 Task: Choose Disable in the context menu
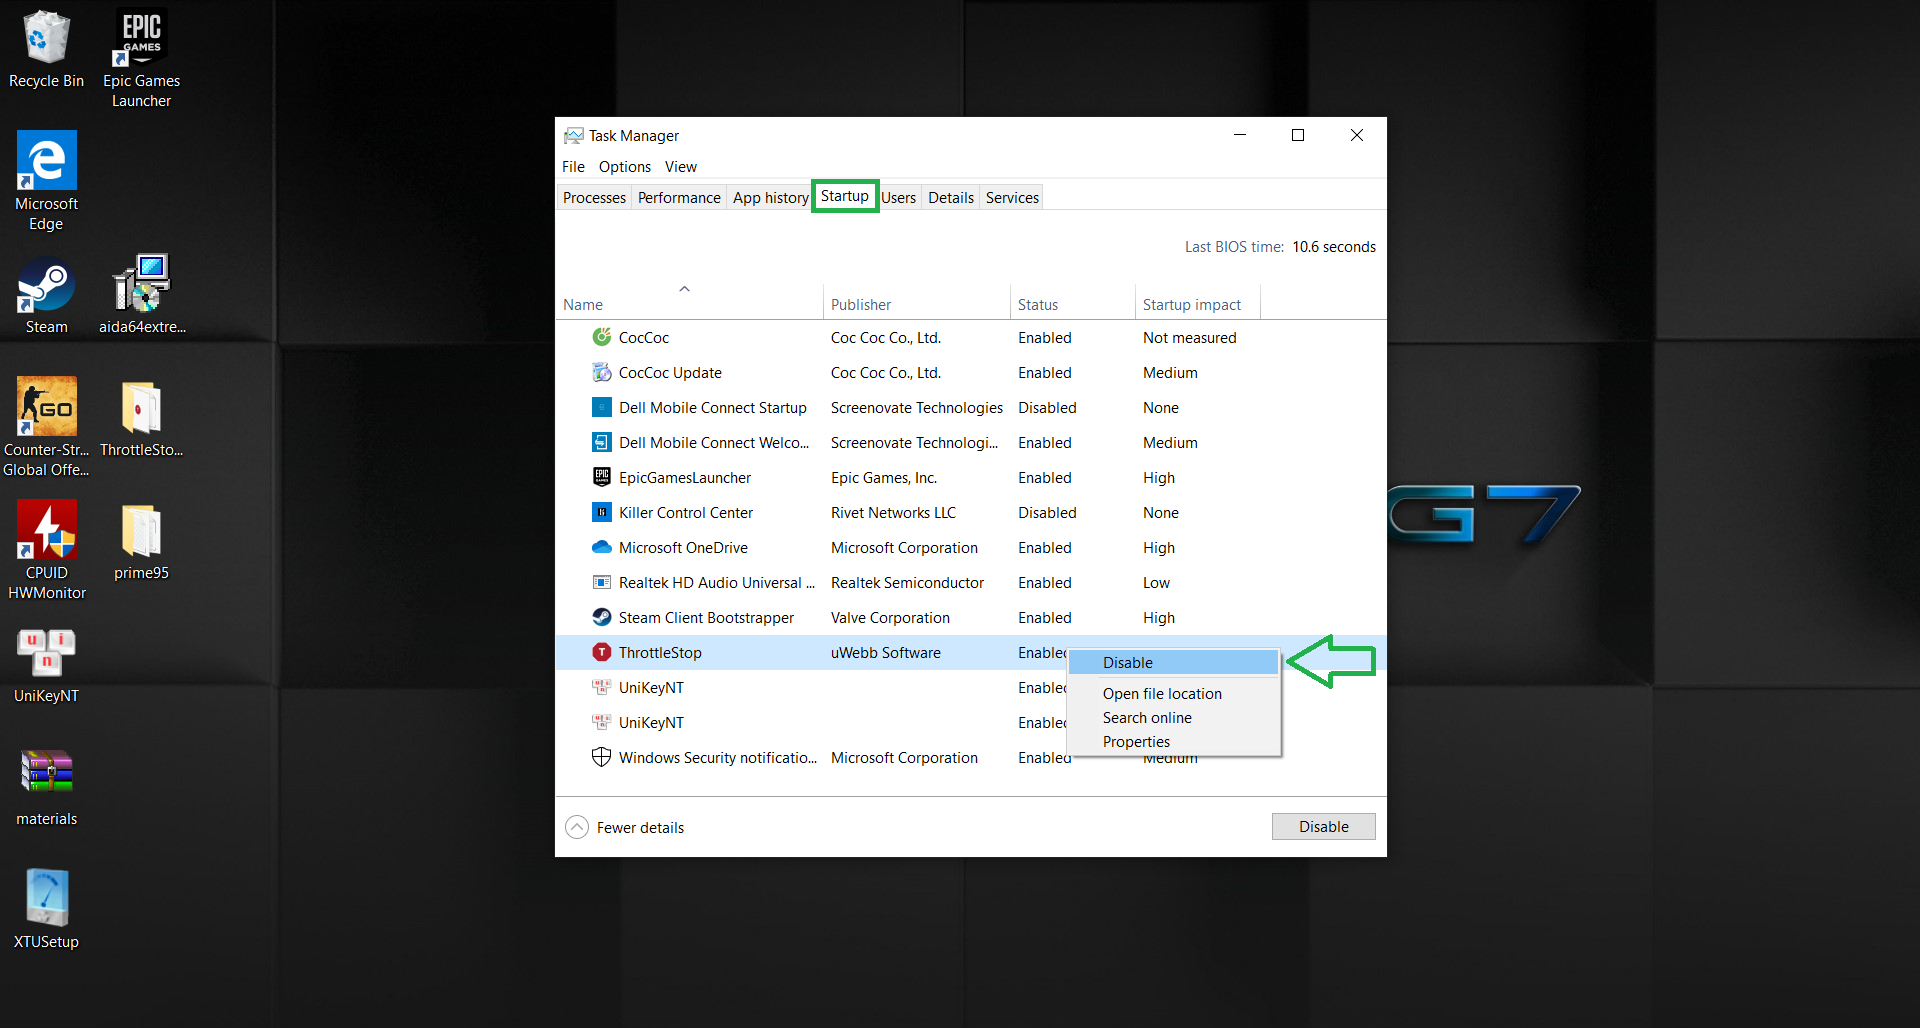click(1173, 662)
